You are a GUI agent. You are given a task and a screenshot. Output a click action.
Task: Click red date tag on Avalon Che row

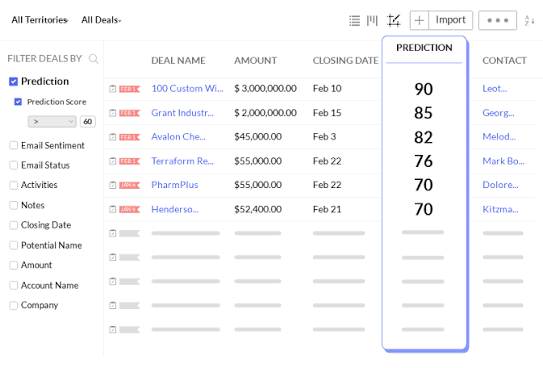click(130, 137)
